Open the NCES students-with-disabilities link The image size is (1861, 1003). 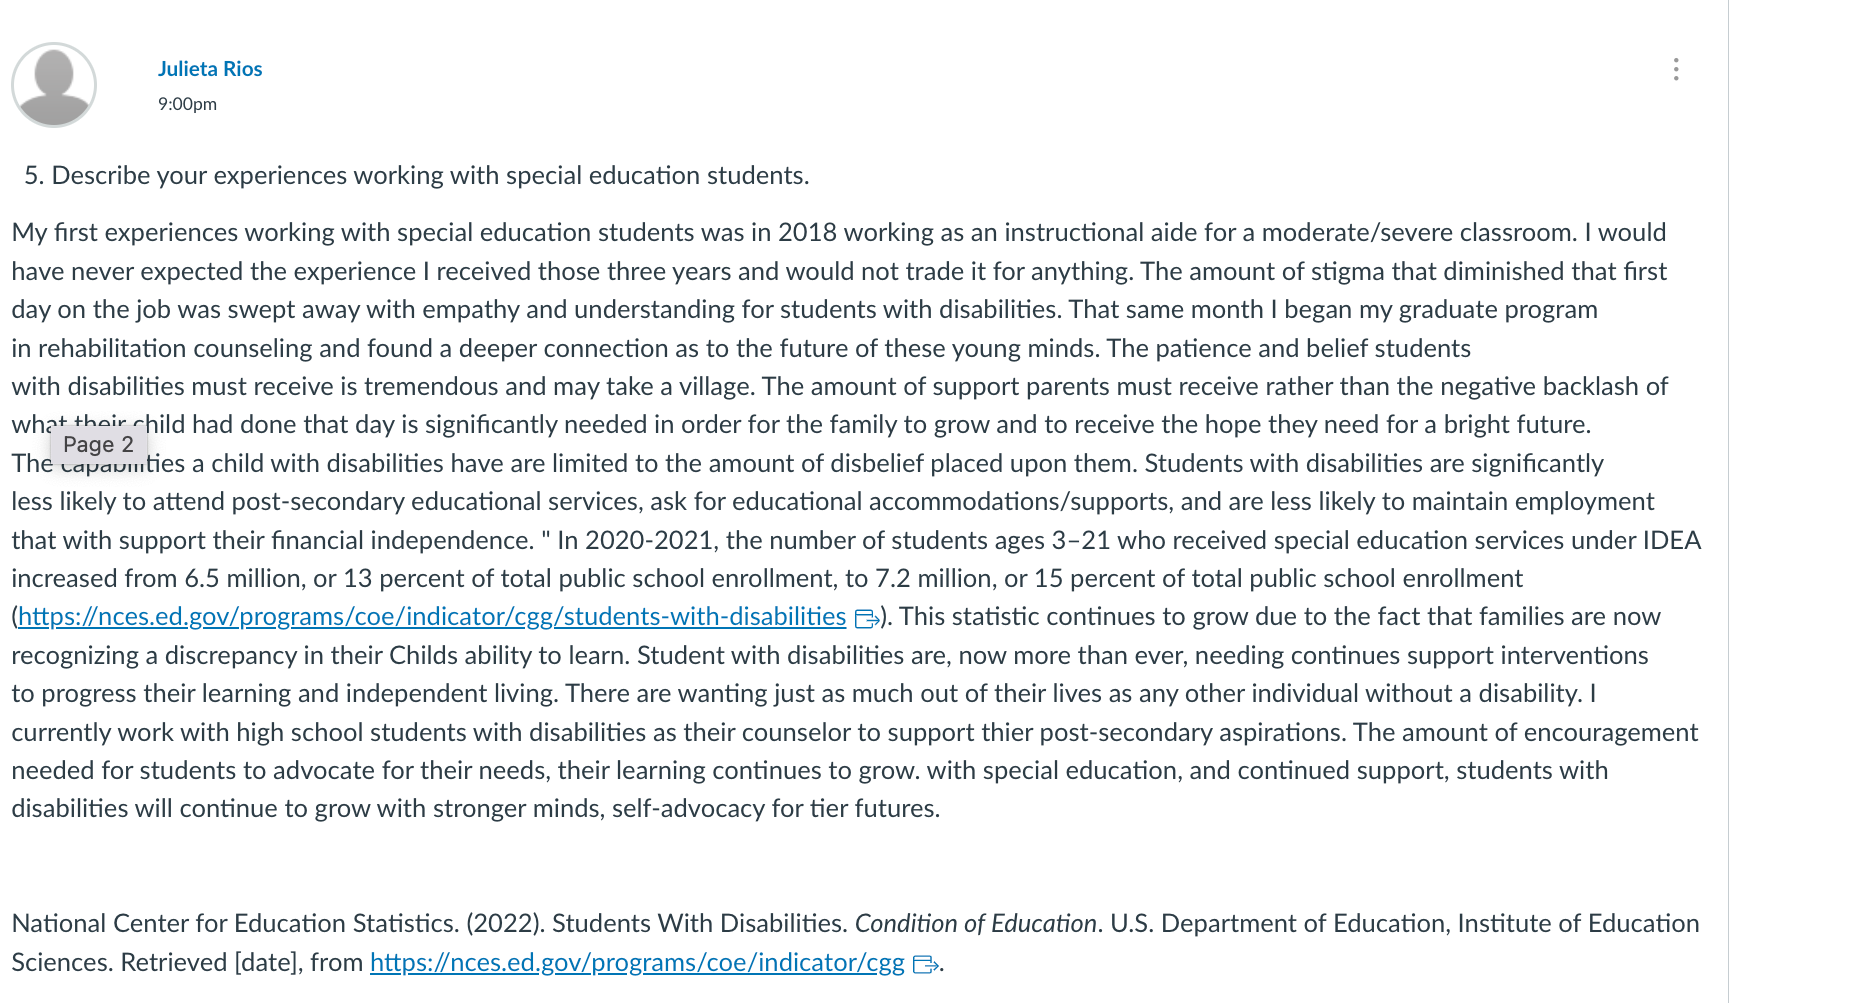pyautogui.click(x=432, y=617)
